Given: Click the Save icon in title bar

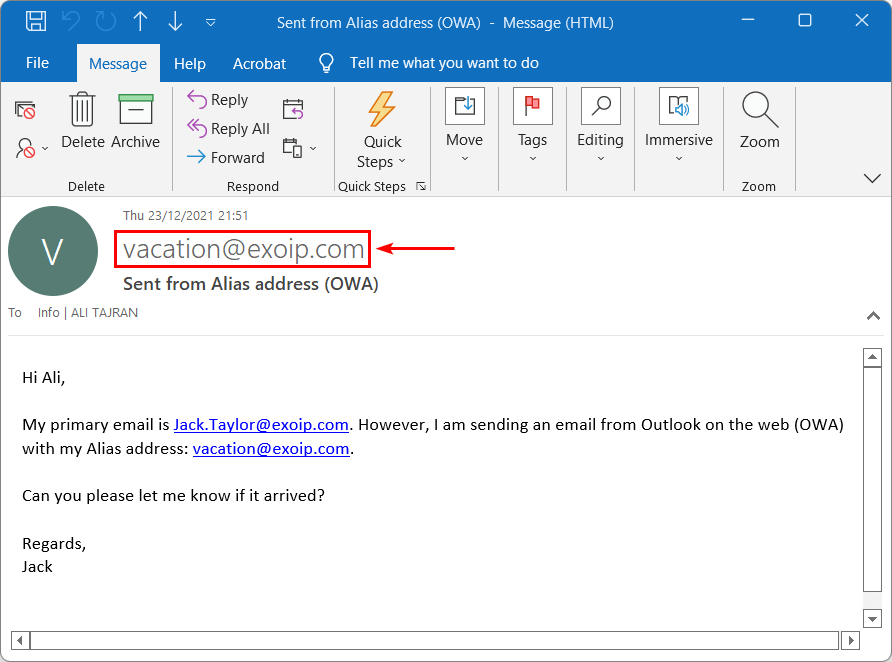Looking at the screenshot, I should pos(36,22).
